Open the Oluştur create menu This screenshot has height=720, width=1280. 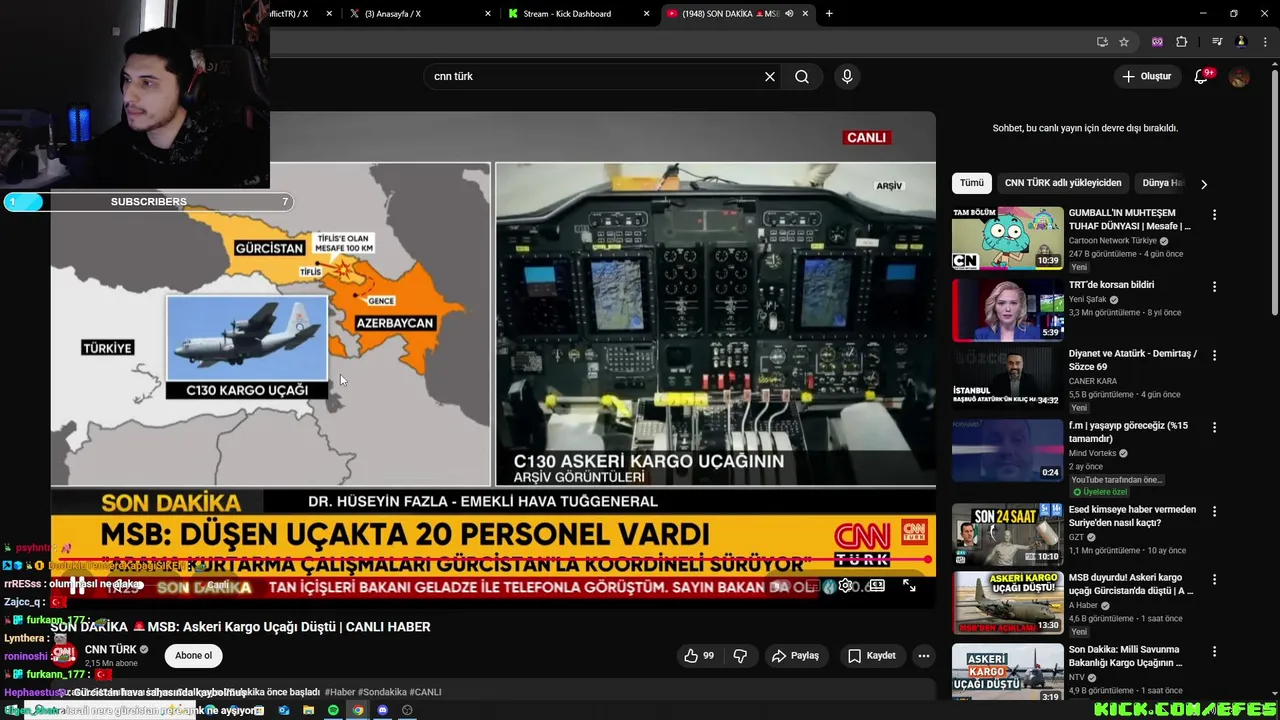tap(1146, 77)
